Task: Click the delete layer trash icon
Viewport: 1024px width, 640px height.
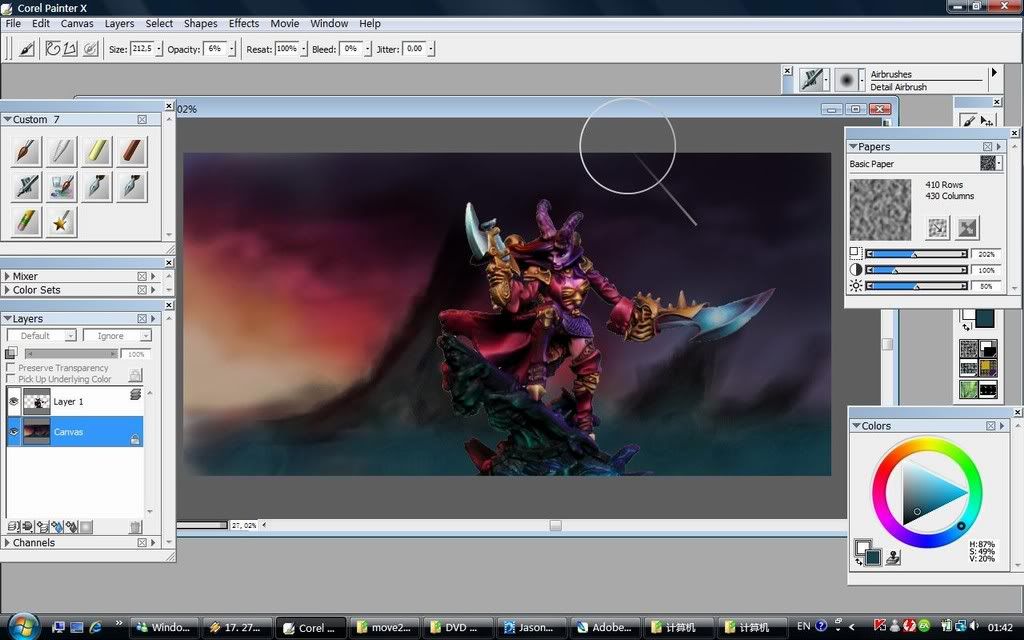Action: click(135, 526)
